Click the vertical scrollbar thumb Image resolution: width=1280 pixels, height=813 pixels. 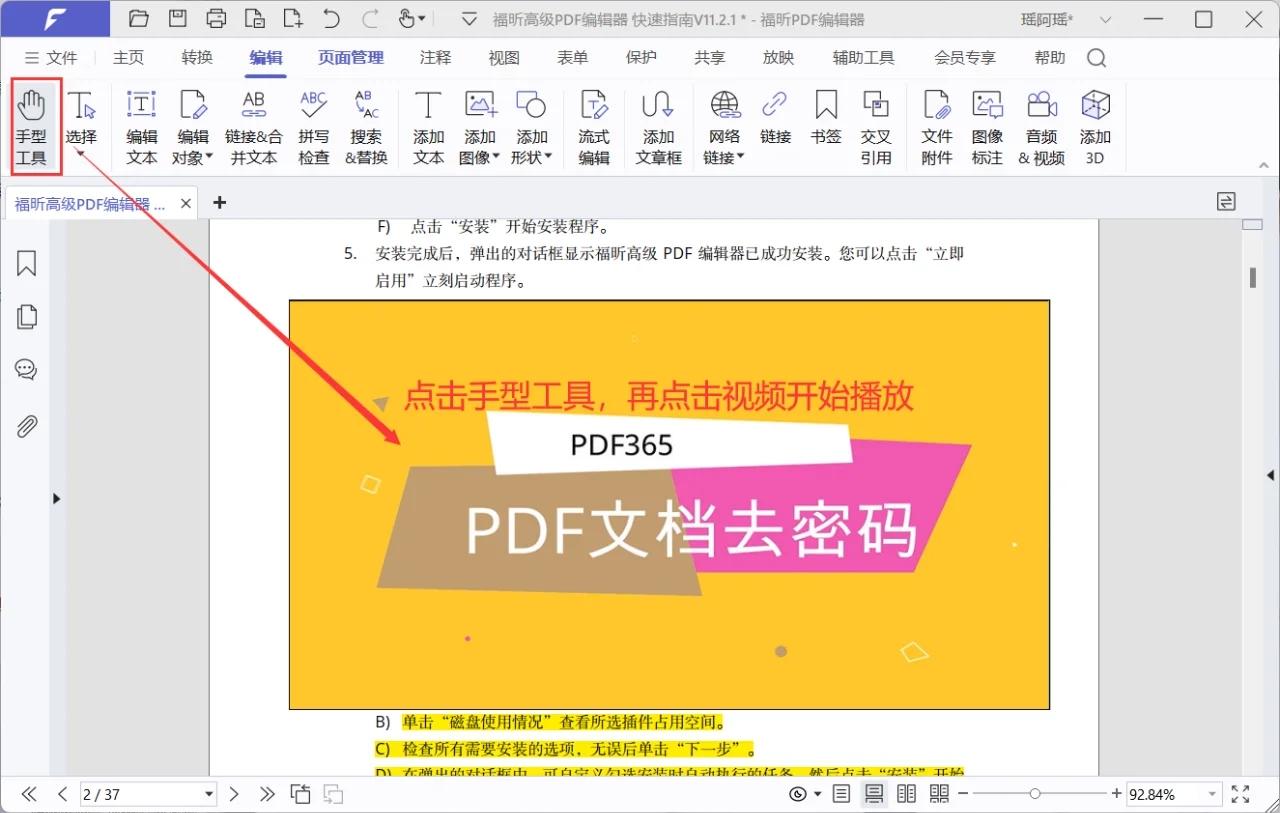click(1252, 277)
